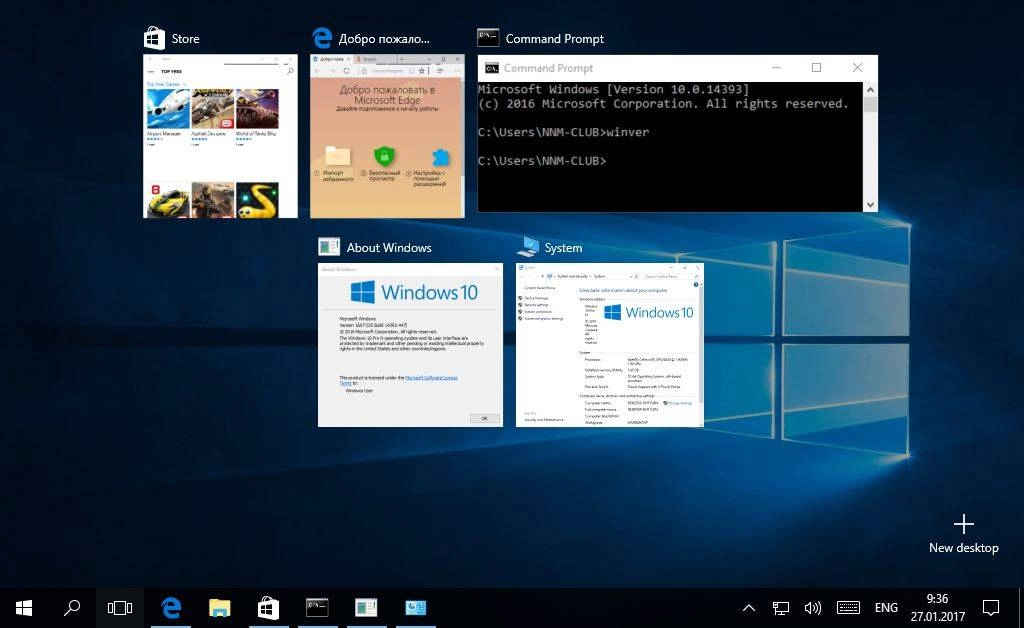
Task: Click the Edge logo beside Добро пожало...
Action: (322, 38)
